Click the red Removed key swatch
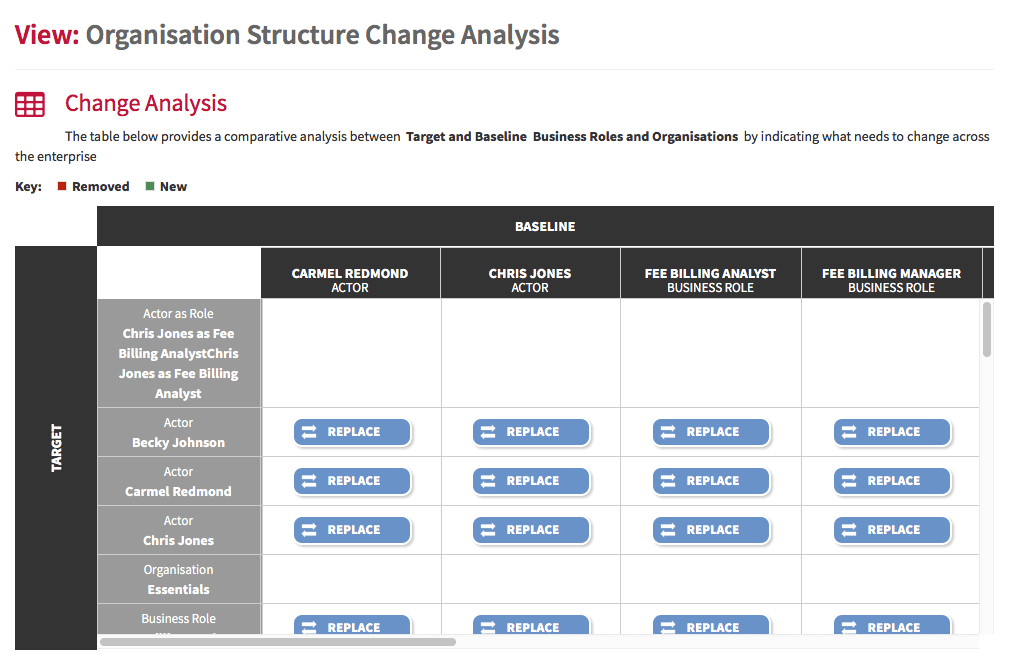The width and height of the screenshot is (1009, 660). [x=62, y=187]
